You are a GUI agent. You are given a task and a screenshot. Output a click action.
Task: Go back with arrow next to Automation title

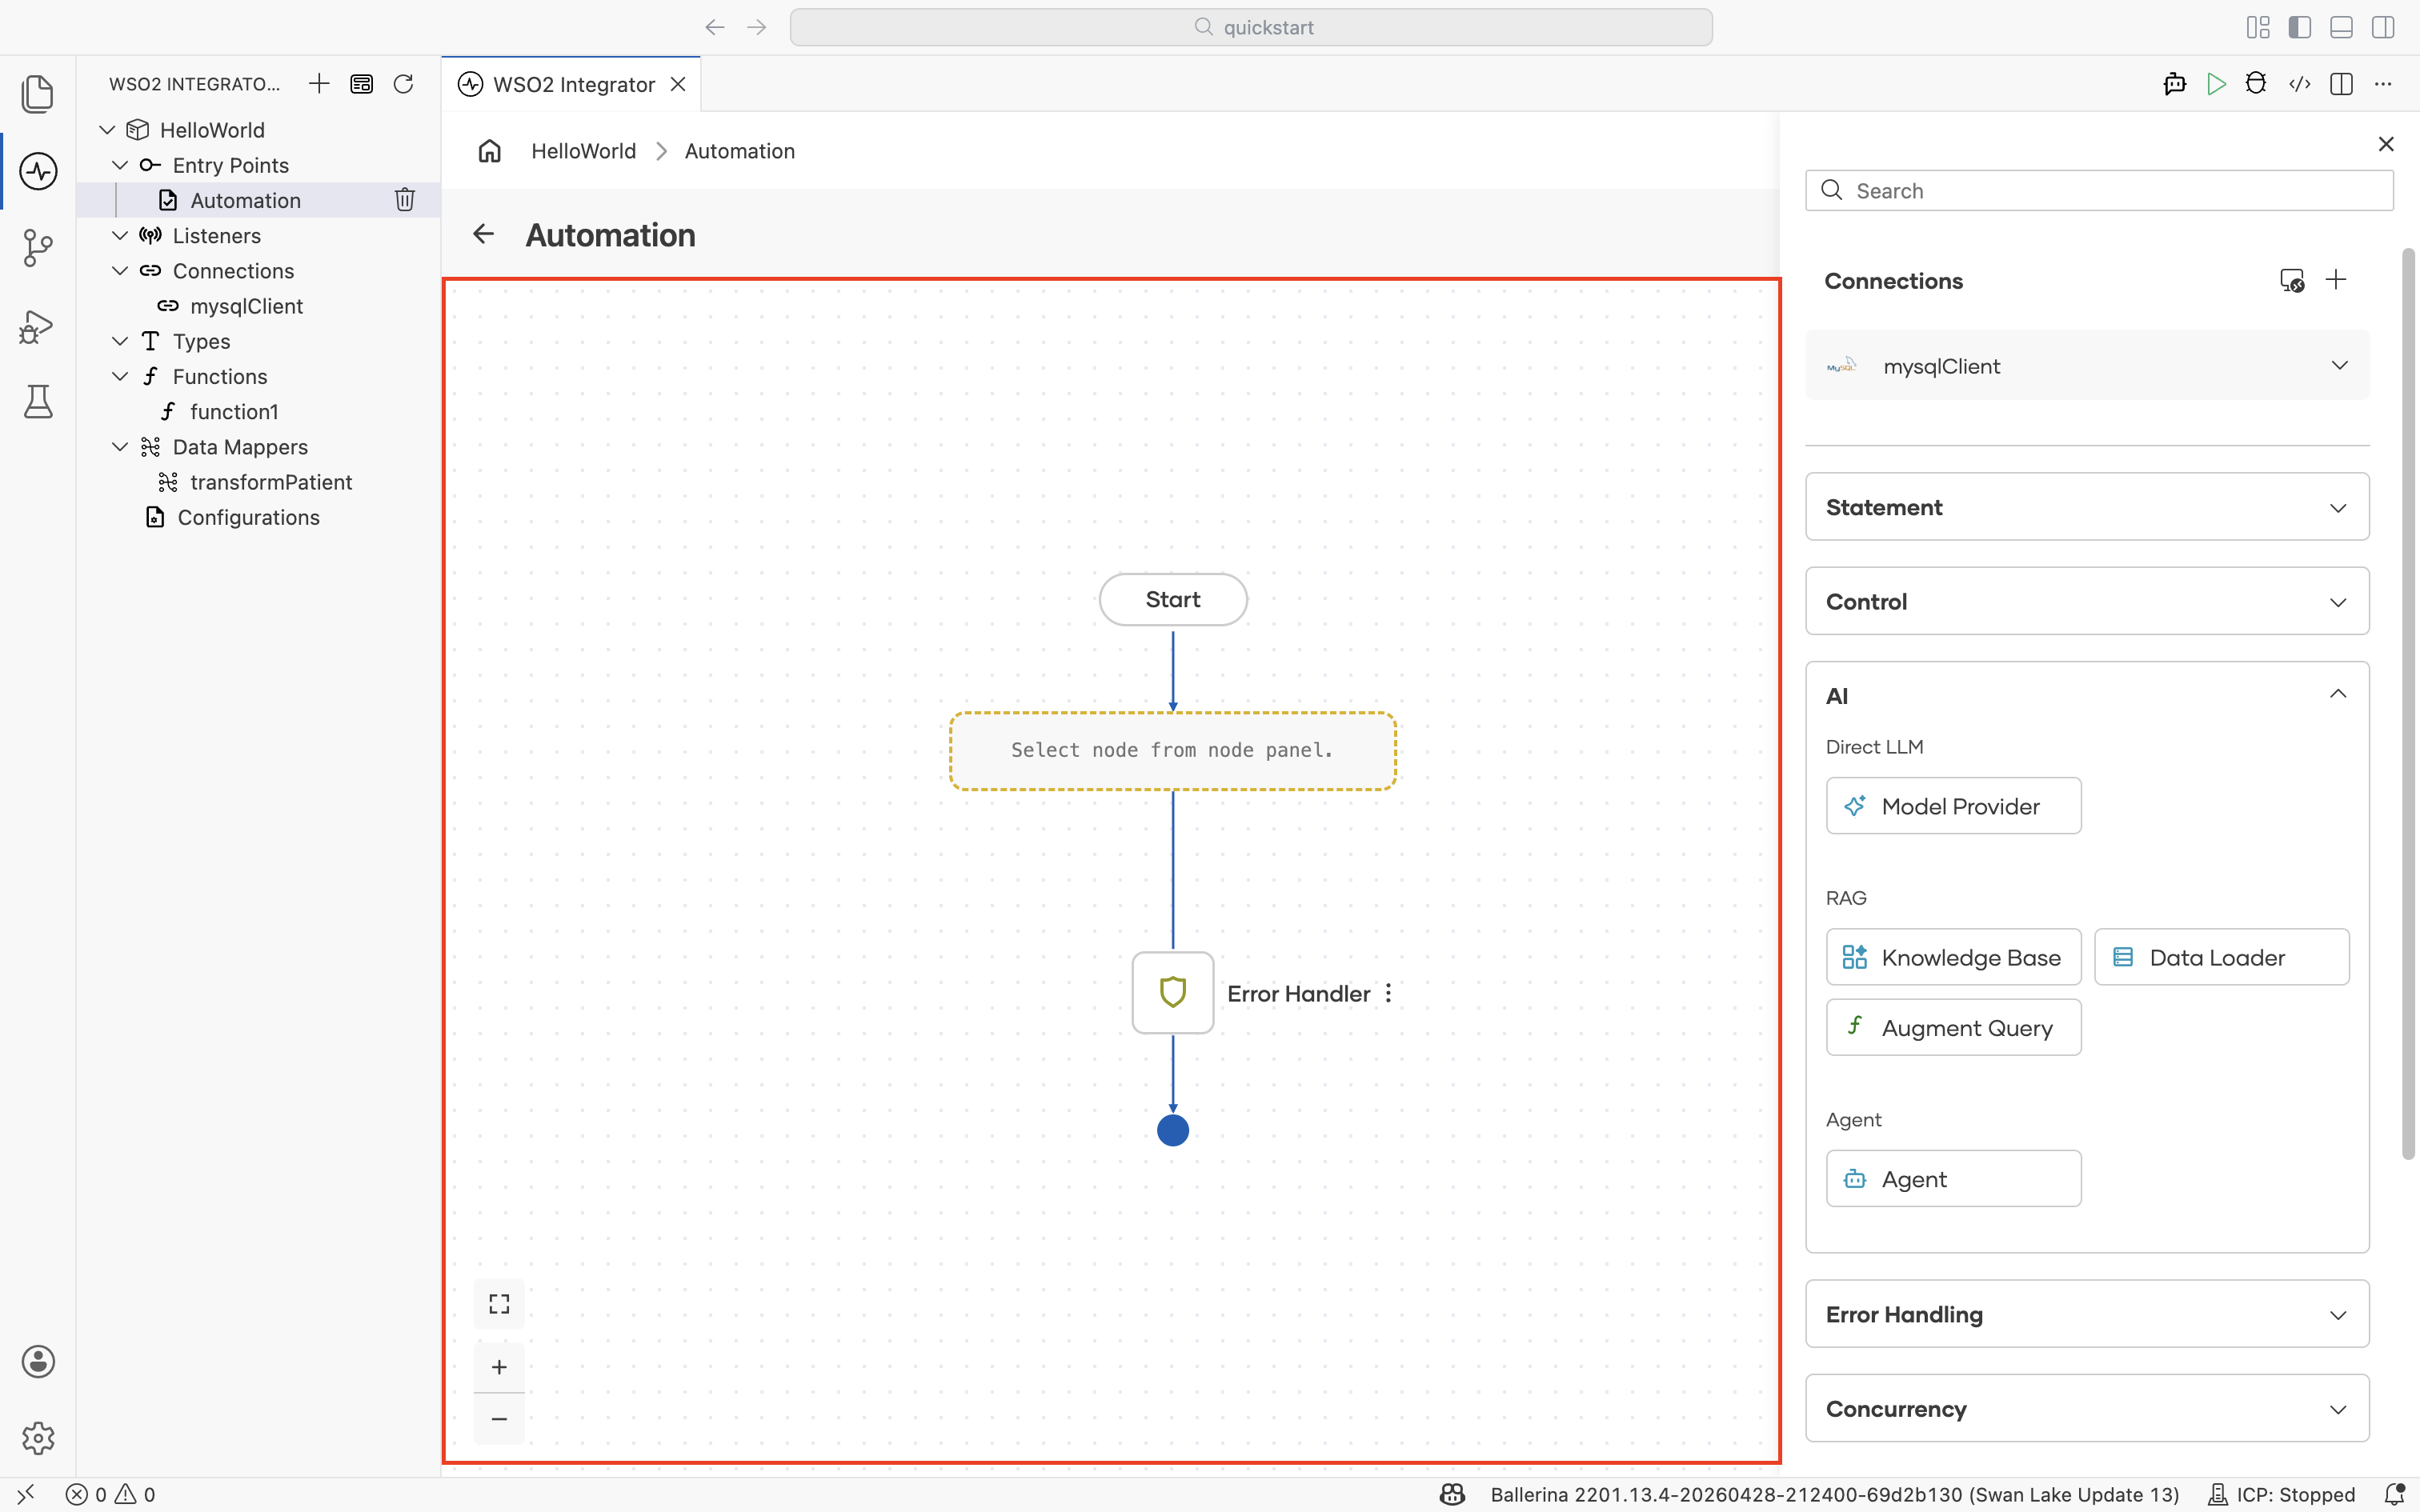point(483,234)
